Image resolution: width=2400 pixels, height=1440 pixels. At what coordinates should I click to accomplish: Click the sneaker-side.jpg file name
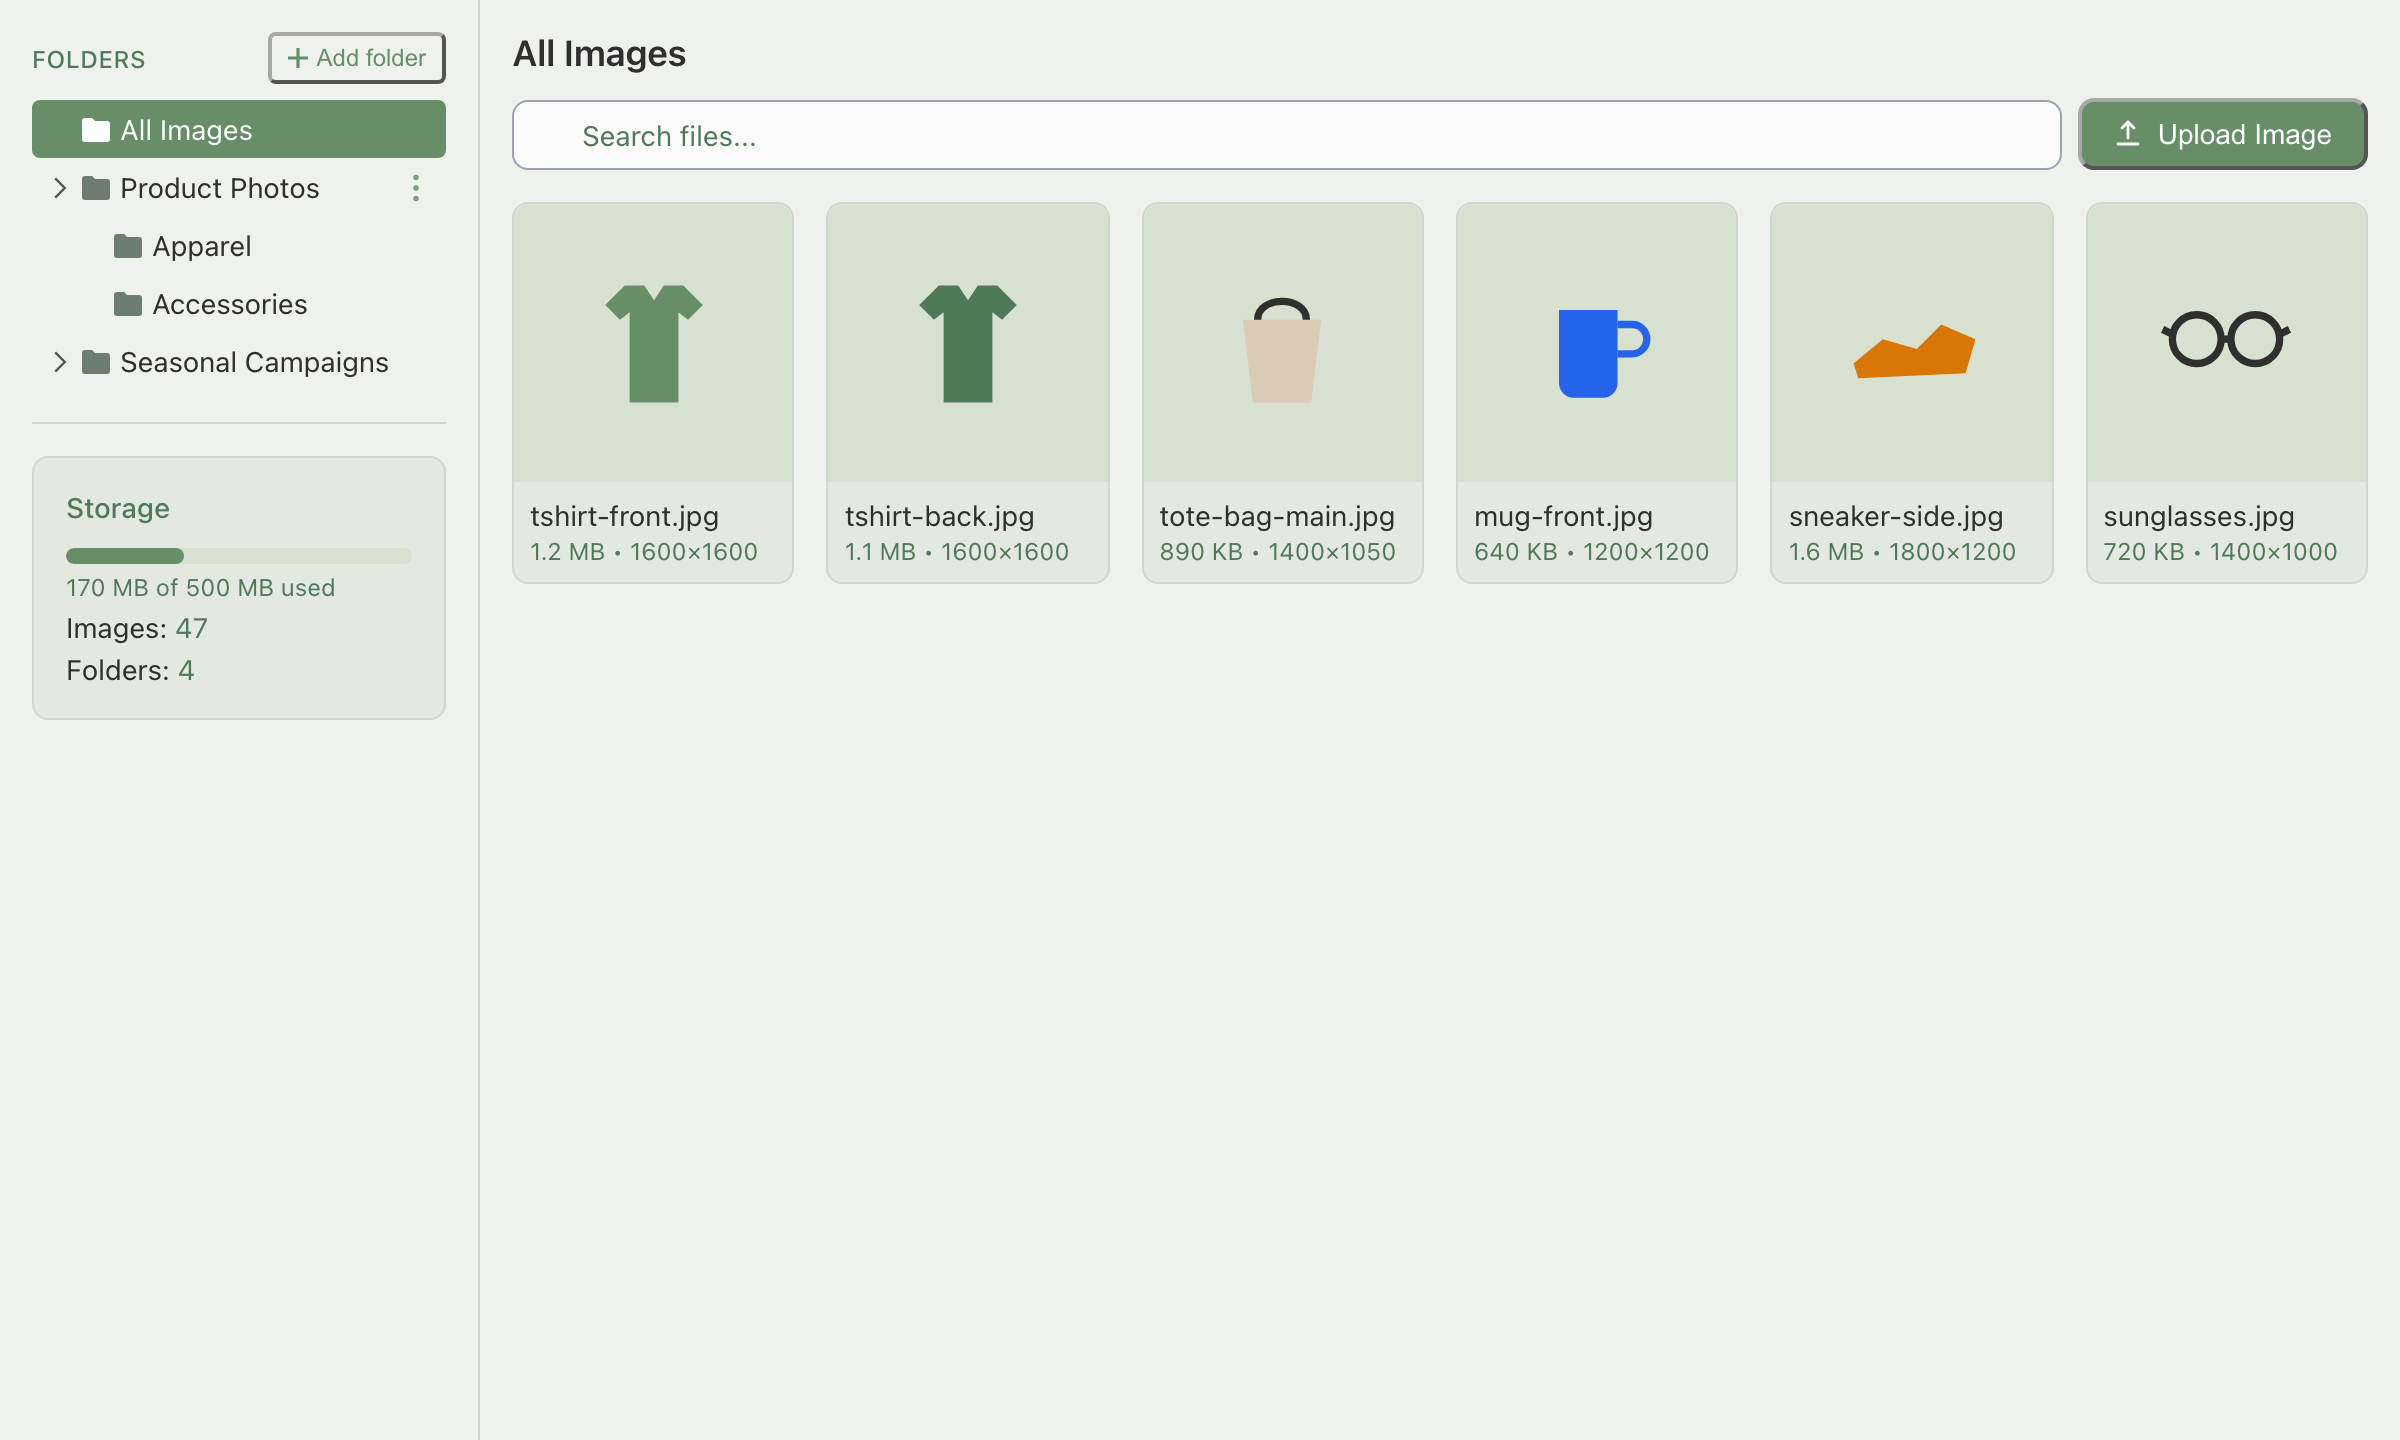pos(1896,516)
